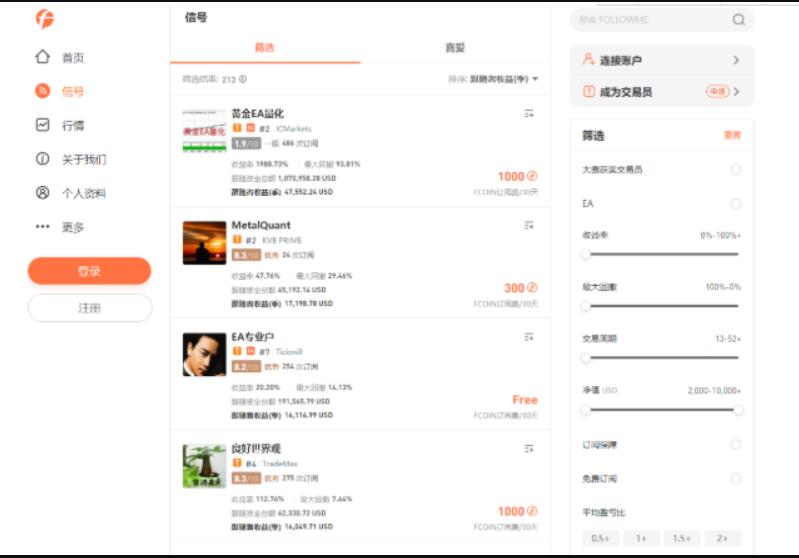This screenshot has height=558, width=799.
Task: Open the MetalQuant signal title
Action: coord(261,225)
